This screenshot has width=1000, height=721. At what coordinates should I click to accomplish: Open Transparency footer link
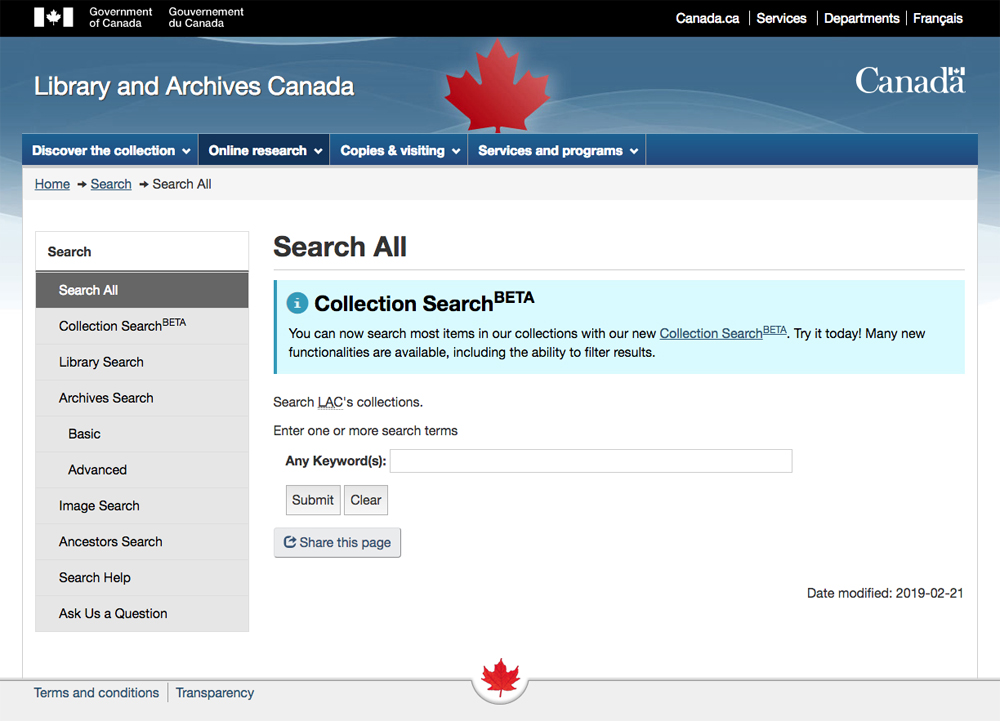(x=215, y=693)
